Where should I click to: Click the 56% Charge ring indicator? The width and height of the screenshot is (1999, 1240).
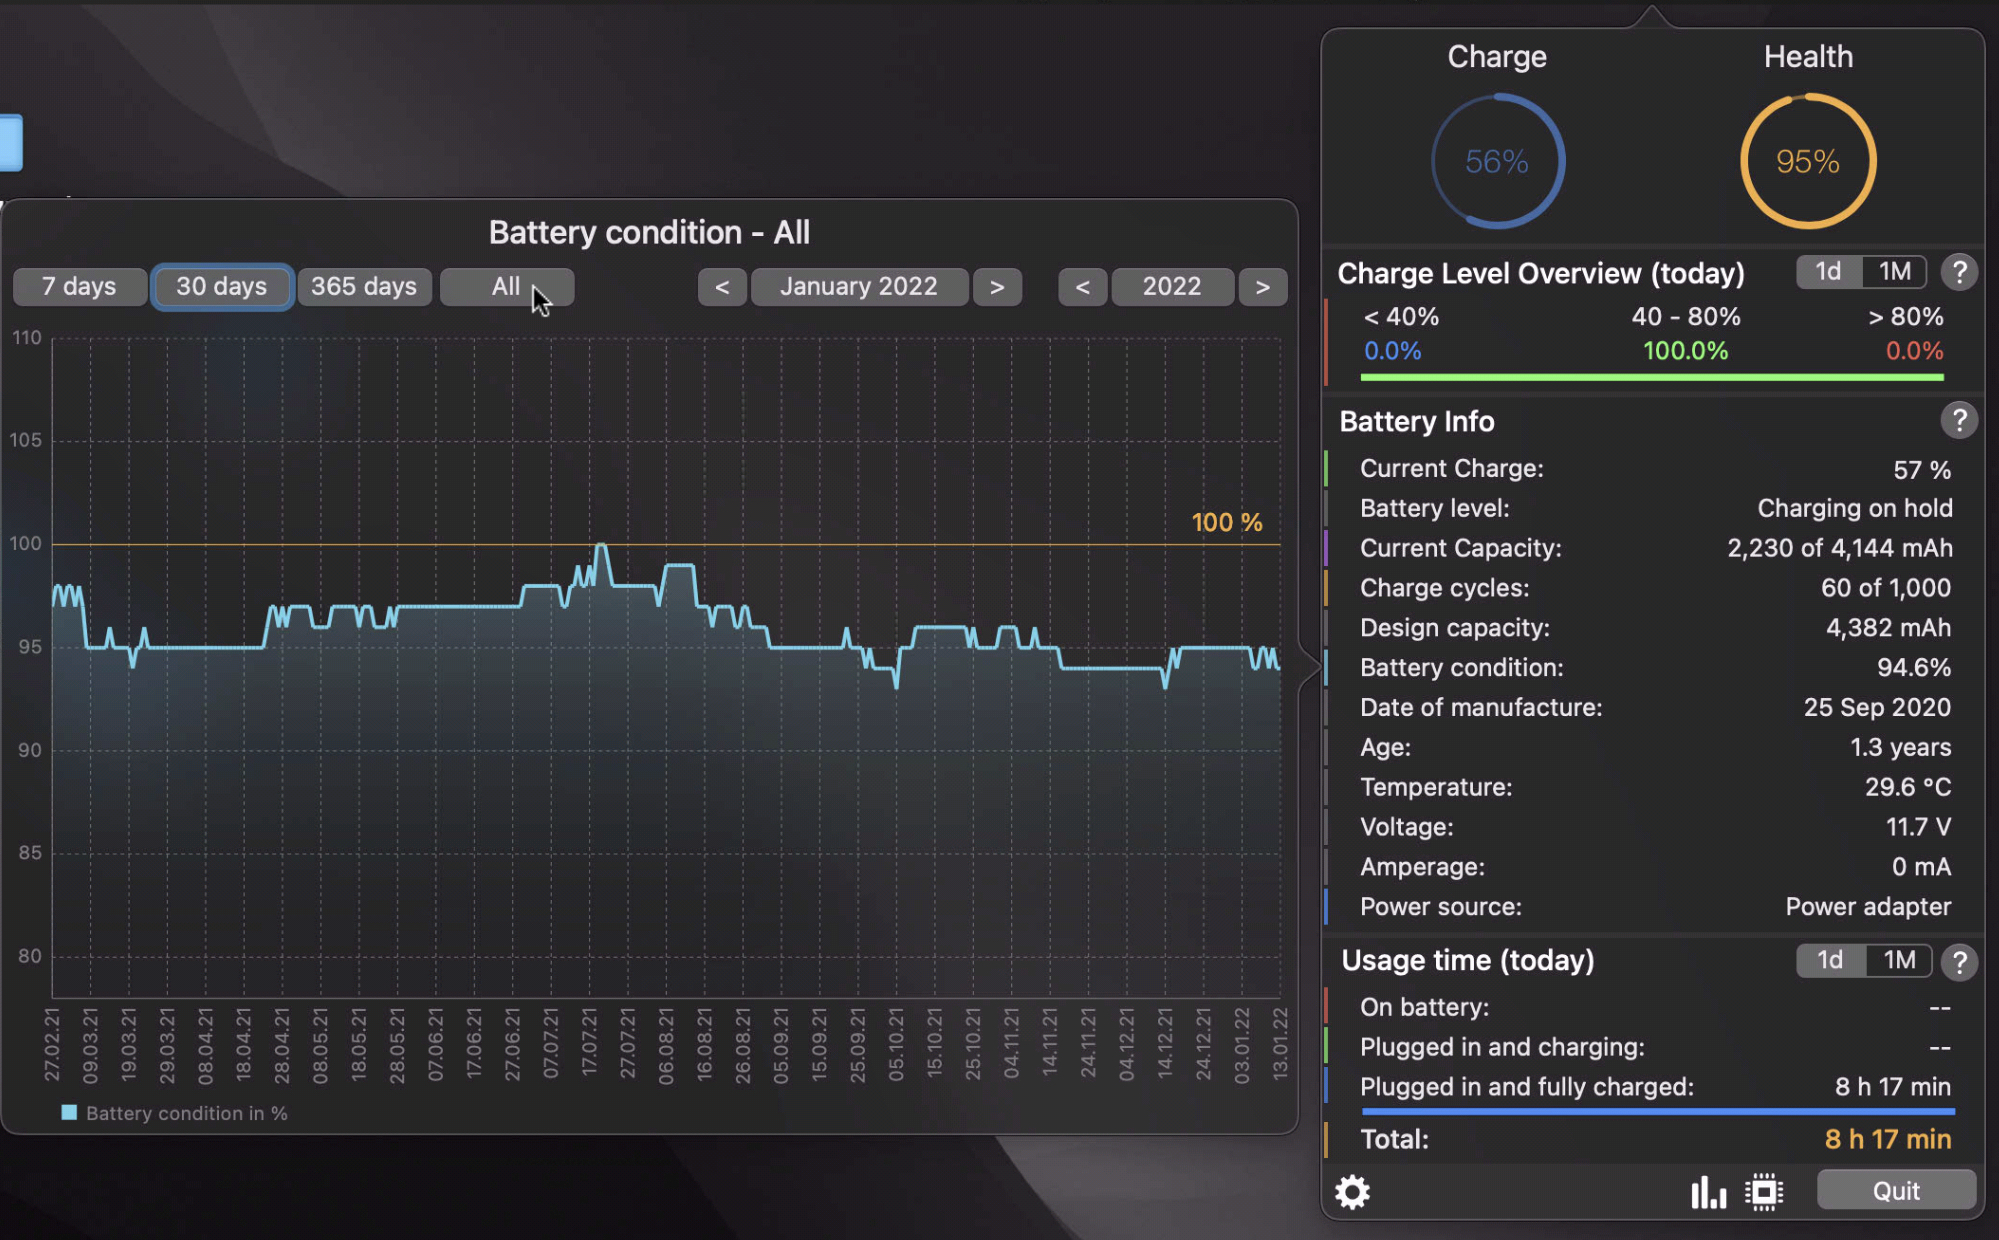click(x=1497, y=161)
